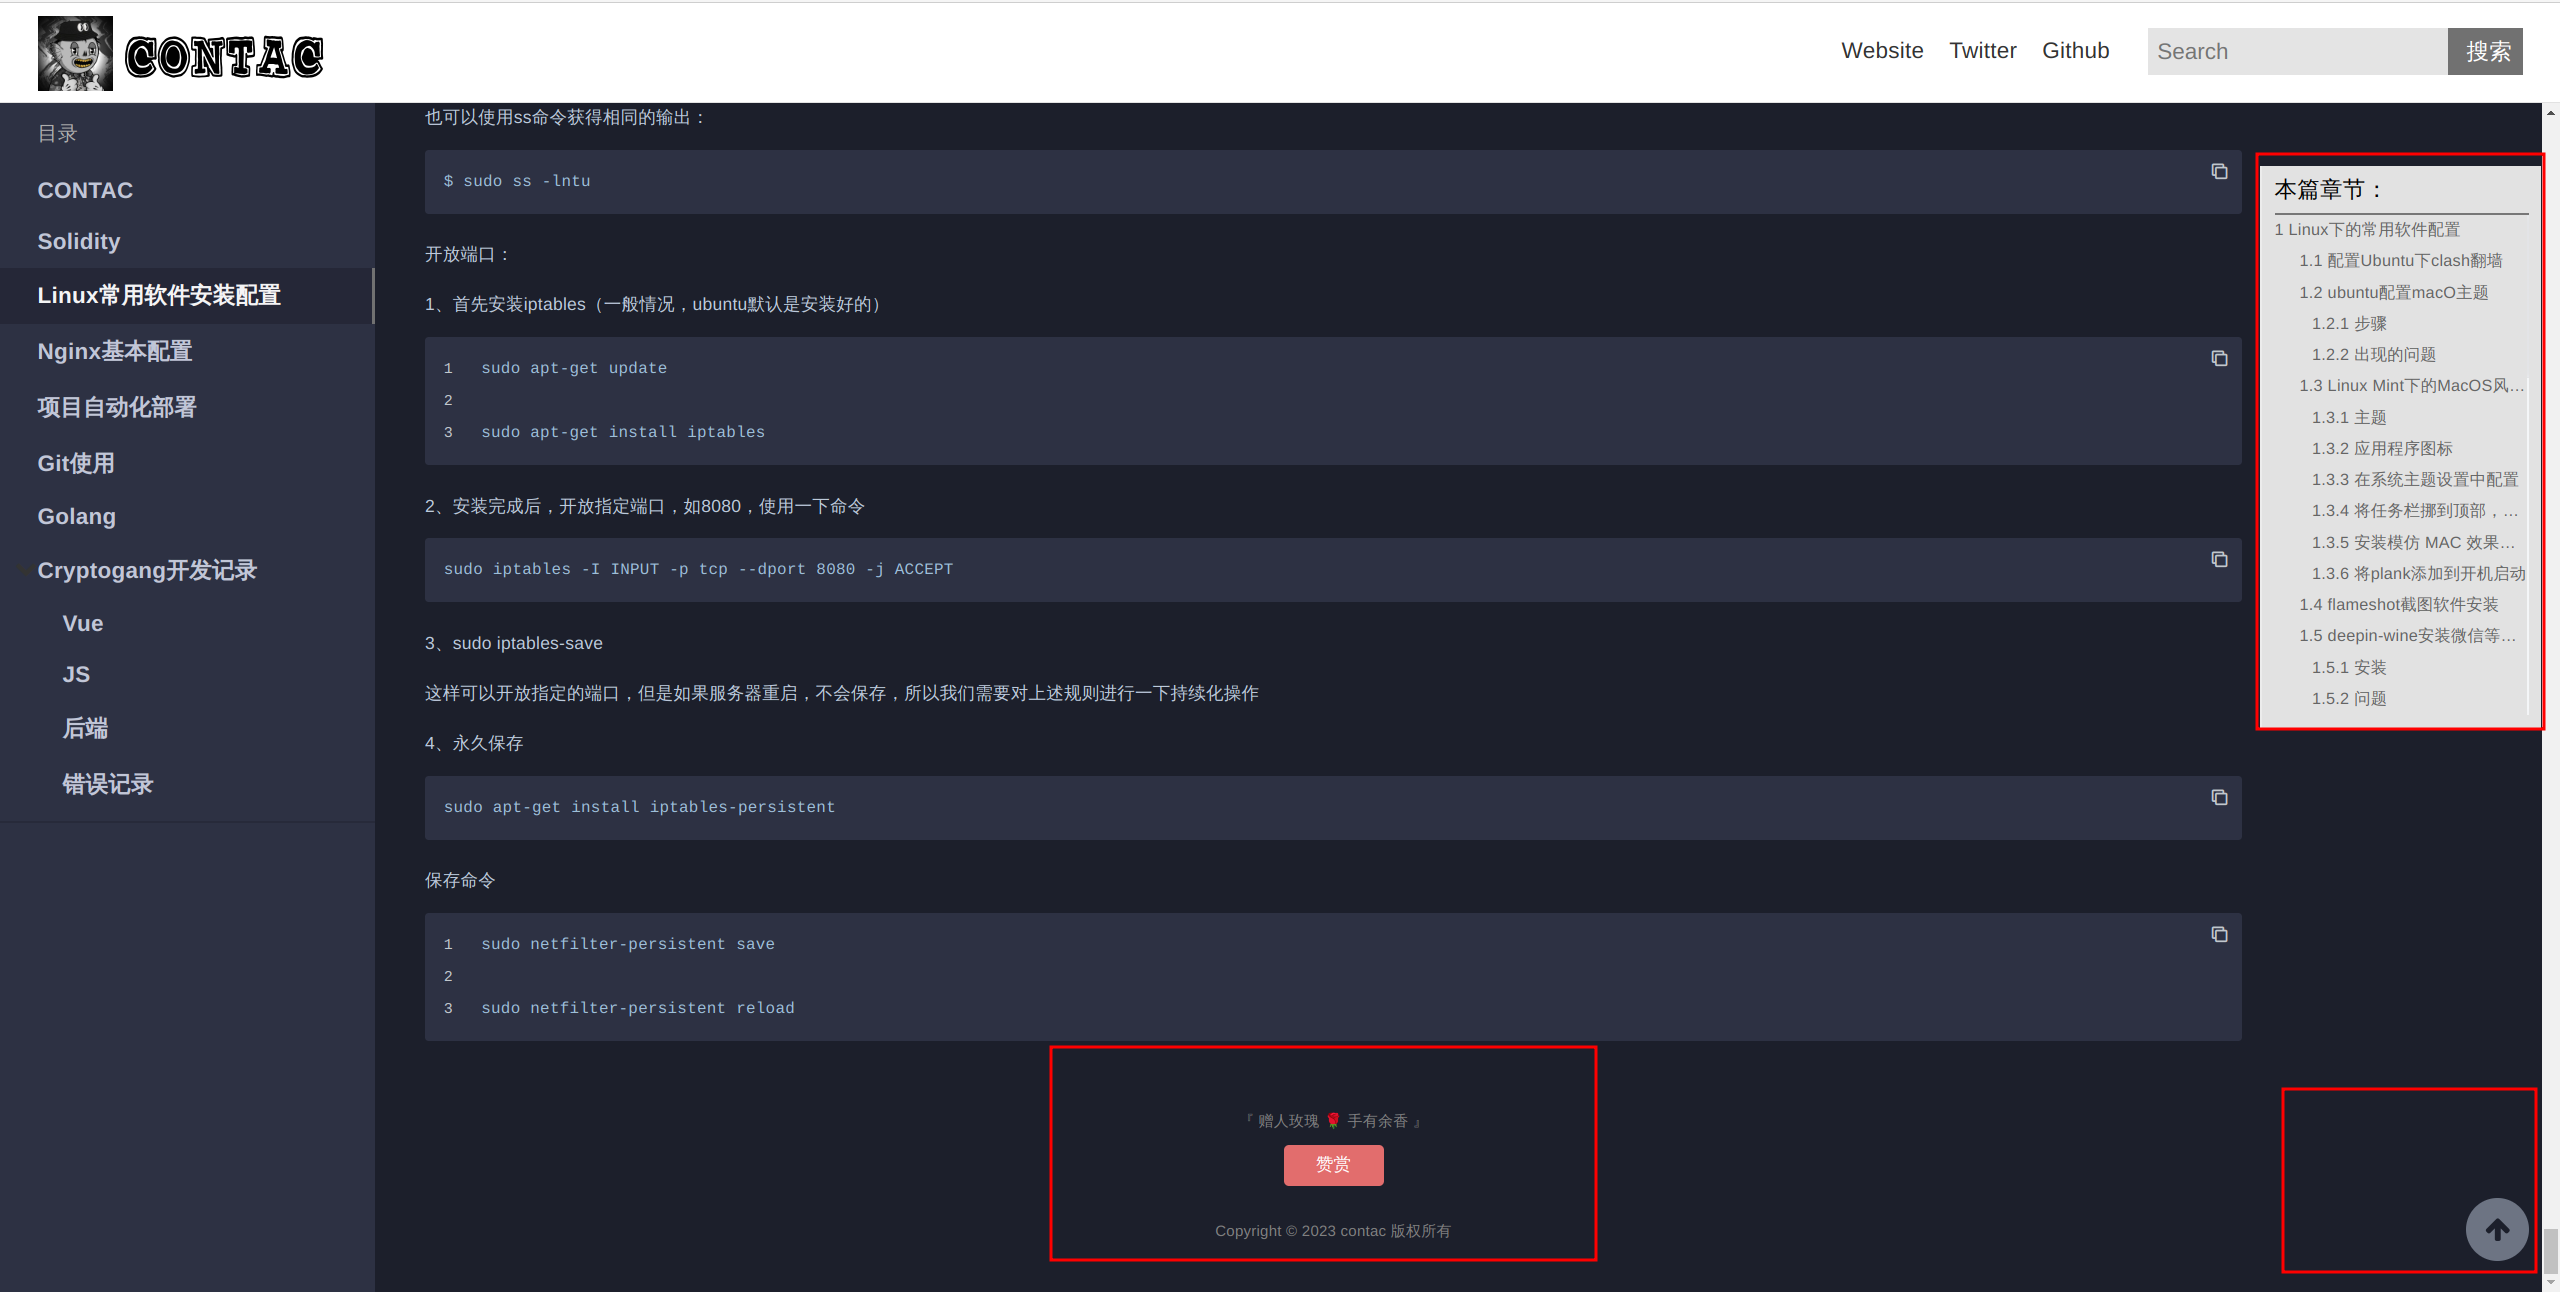Open the Website link in header
Viewport: 2560px width, 1292px height.
tap(1882, 51)
